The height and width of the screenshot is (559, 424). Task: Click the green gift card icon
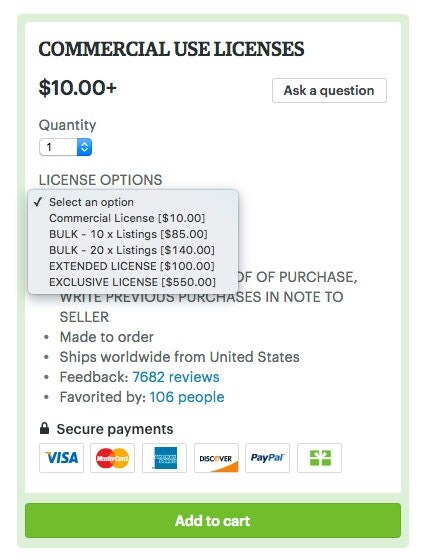[320, 458]
